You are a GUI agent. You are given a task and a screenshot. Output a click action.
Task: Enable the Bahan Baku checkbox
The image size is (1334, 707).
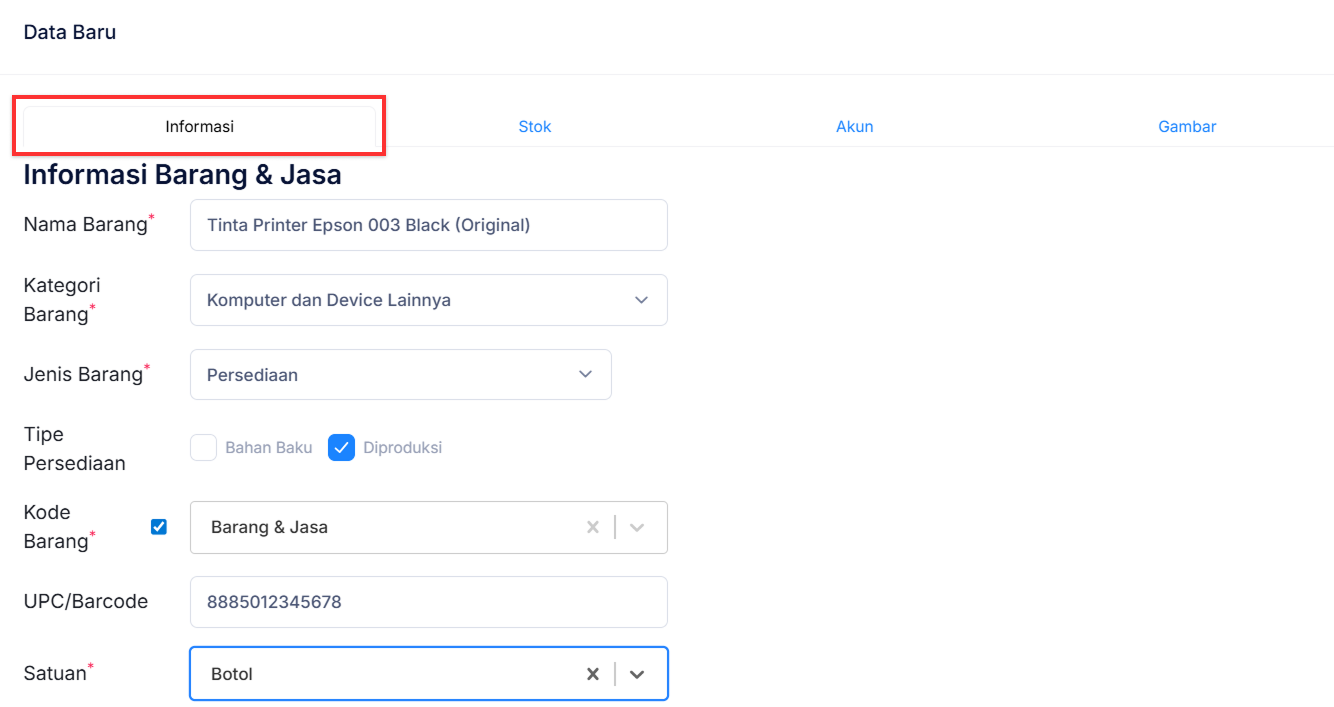204,448
